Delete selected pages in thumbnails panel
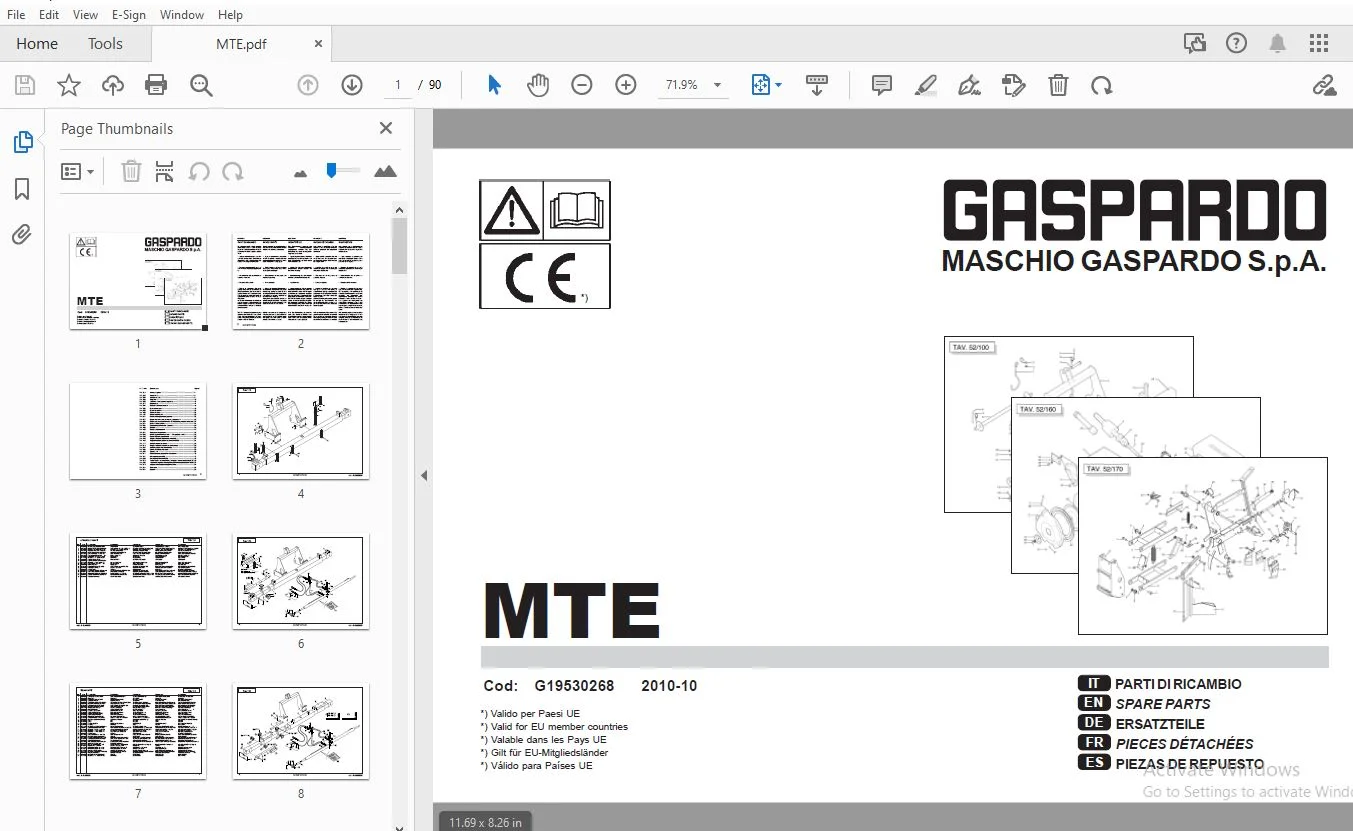Screen dimensions: 1353x831 [x=131, y=172]
